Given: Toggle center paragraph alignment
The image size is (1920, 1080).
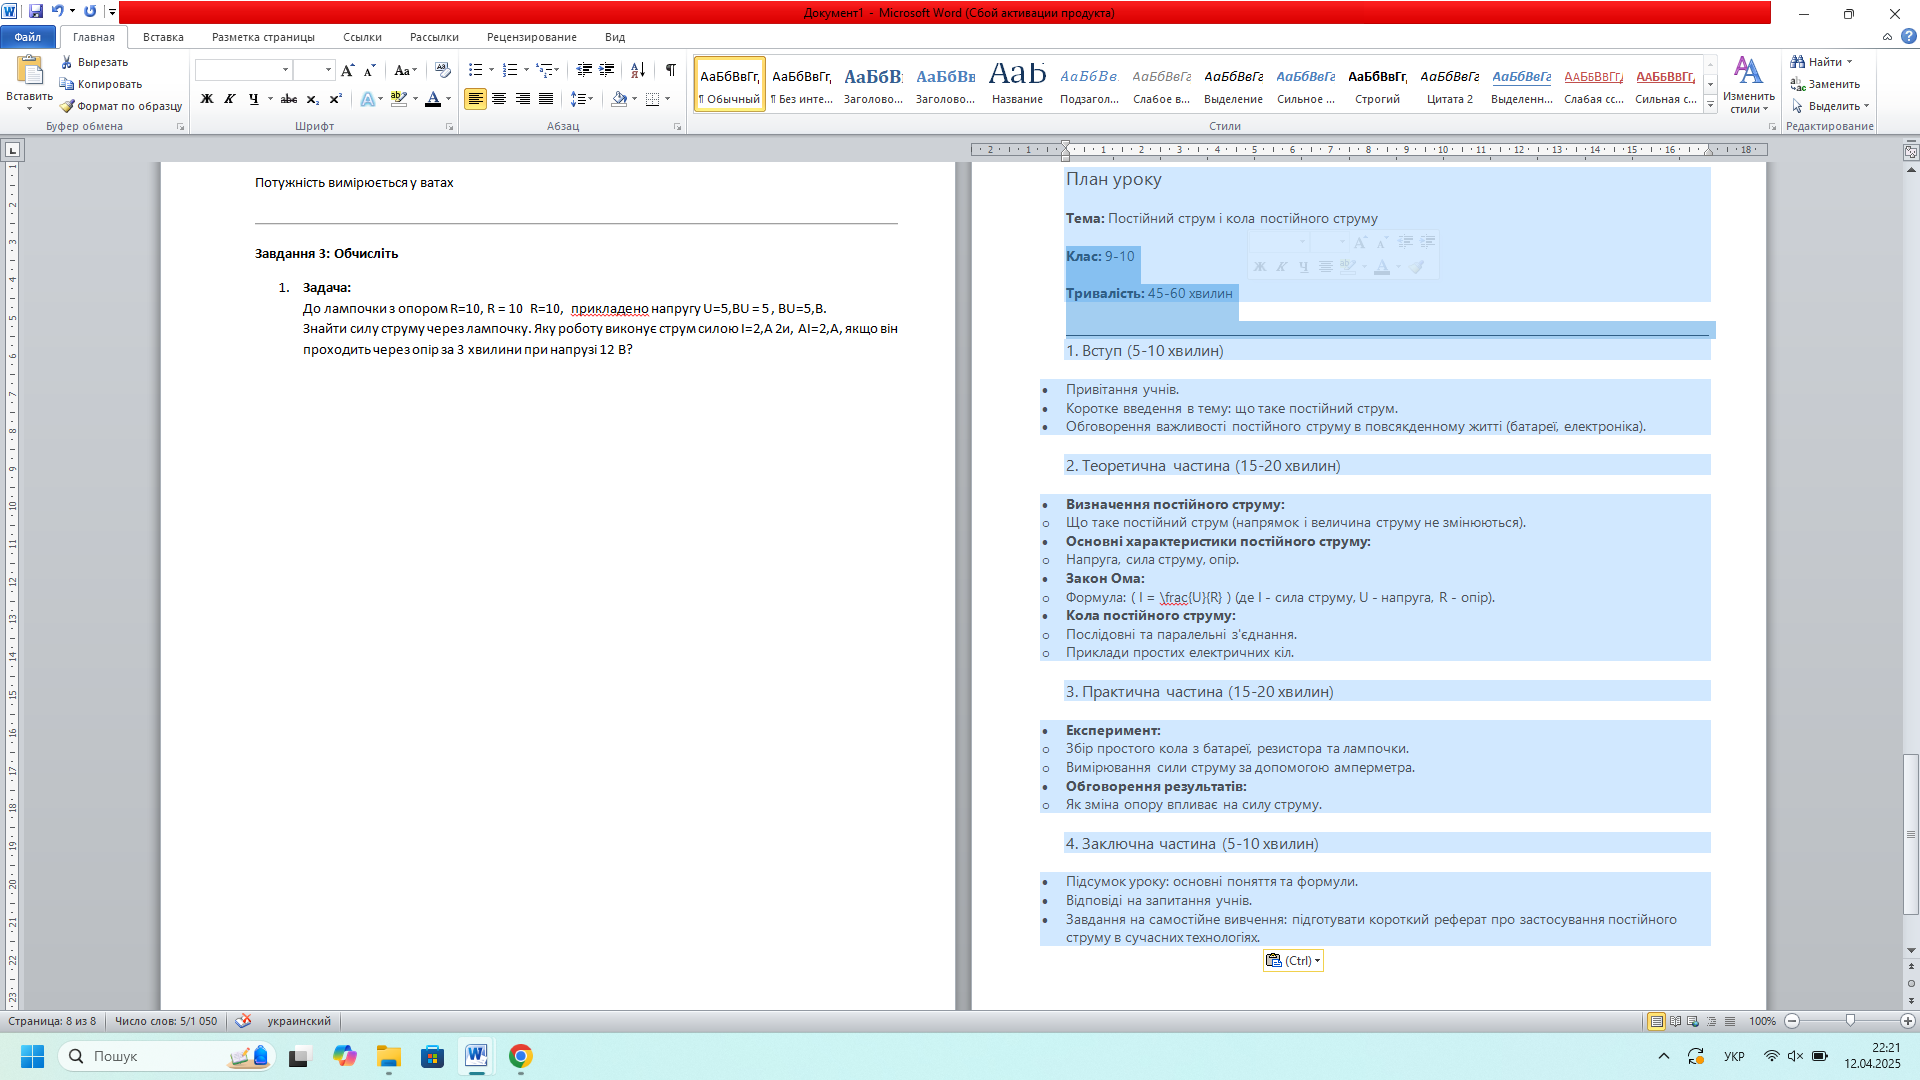Looking at the screenshot, I should tap(499, 99).
